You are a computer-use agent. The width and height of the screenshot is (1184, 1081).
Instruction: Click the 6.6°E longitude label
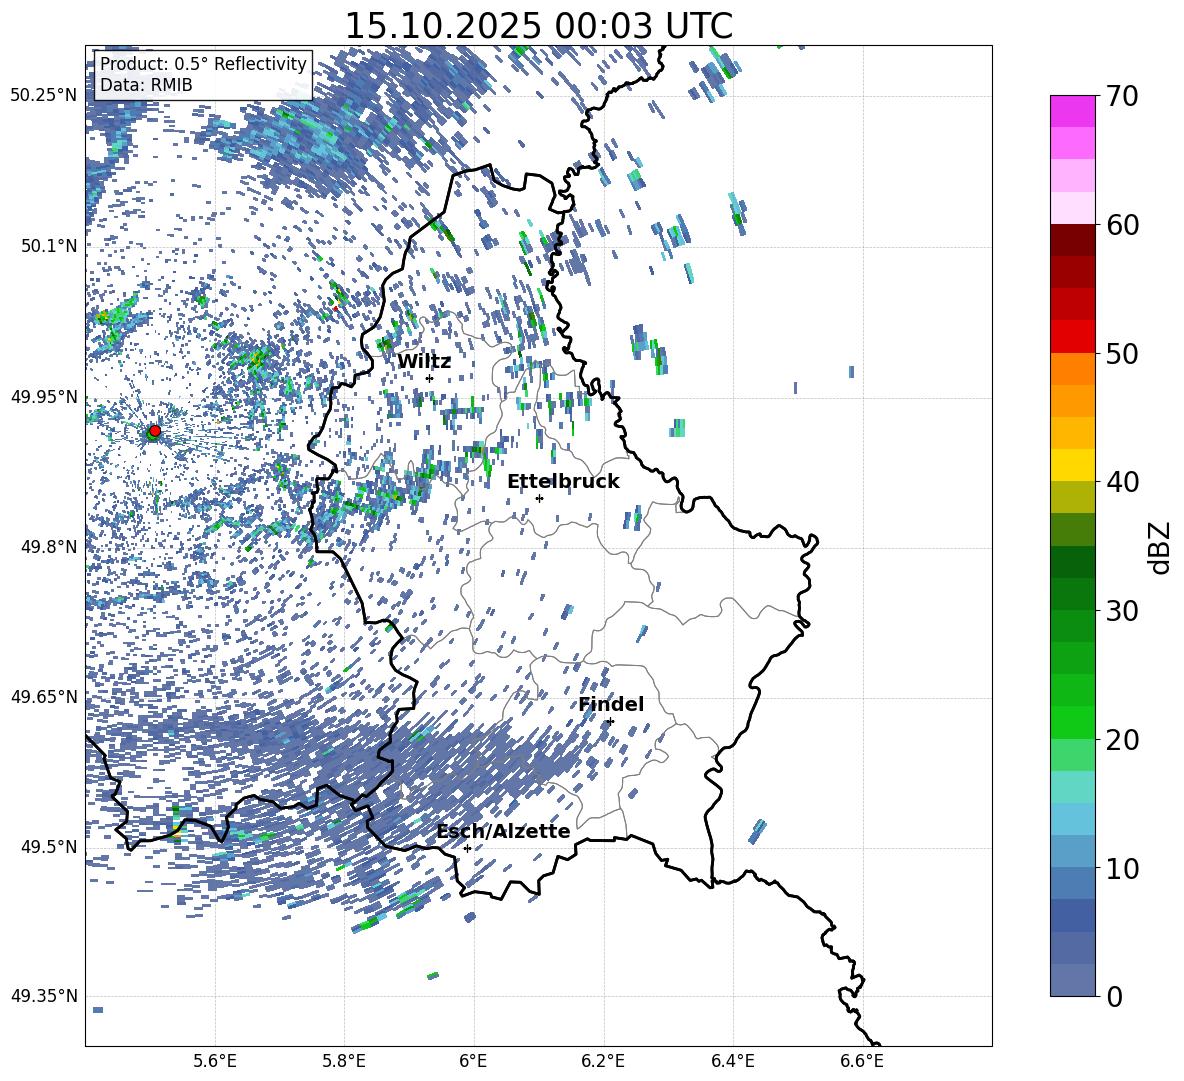pyautogui.click(x=862, y=1061)
